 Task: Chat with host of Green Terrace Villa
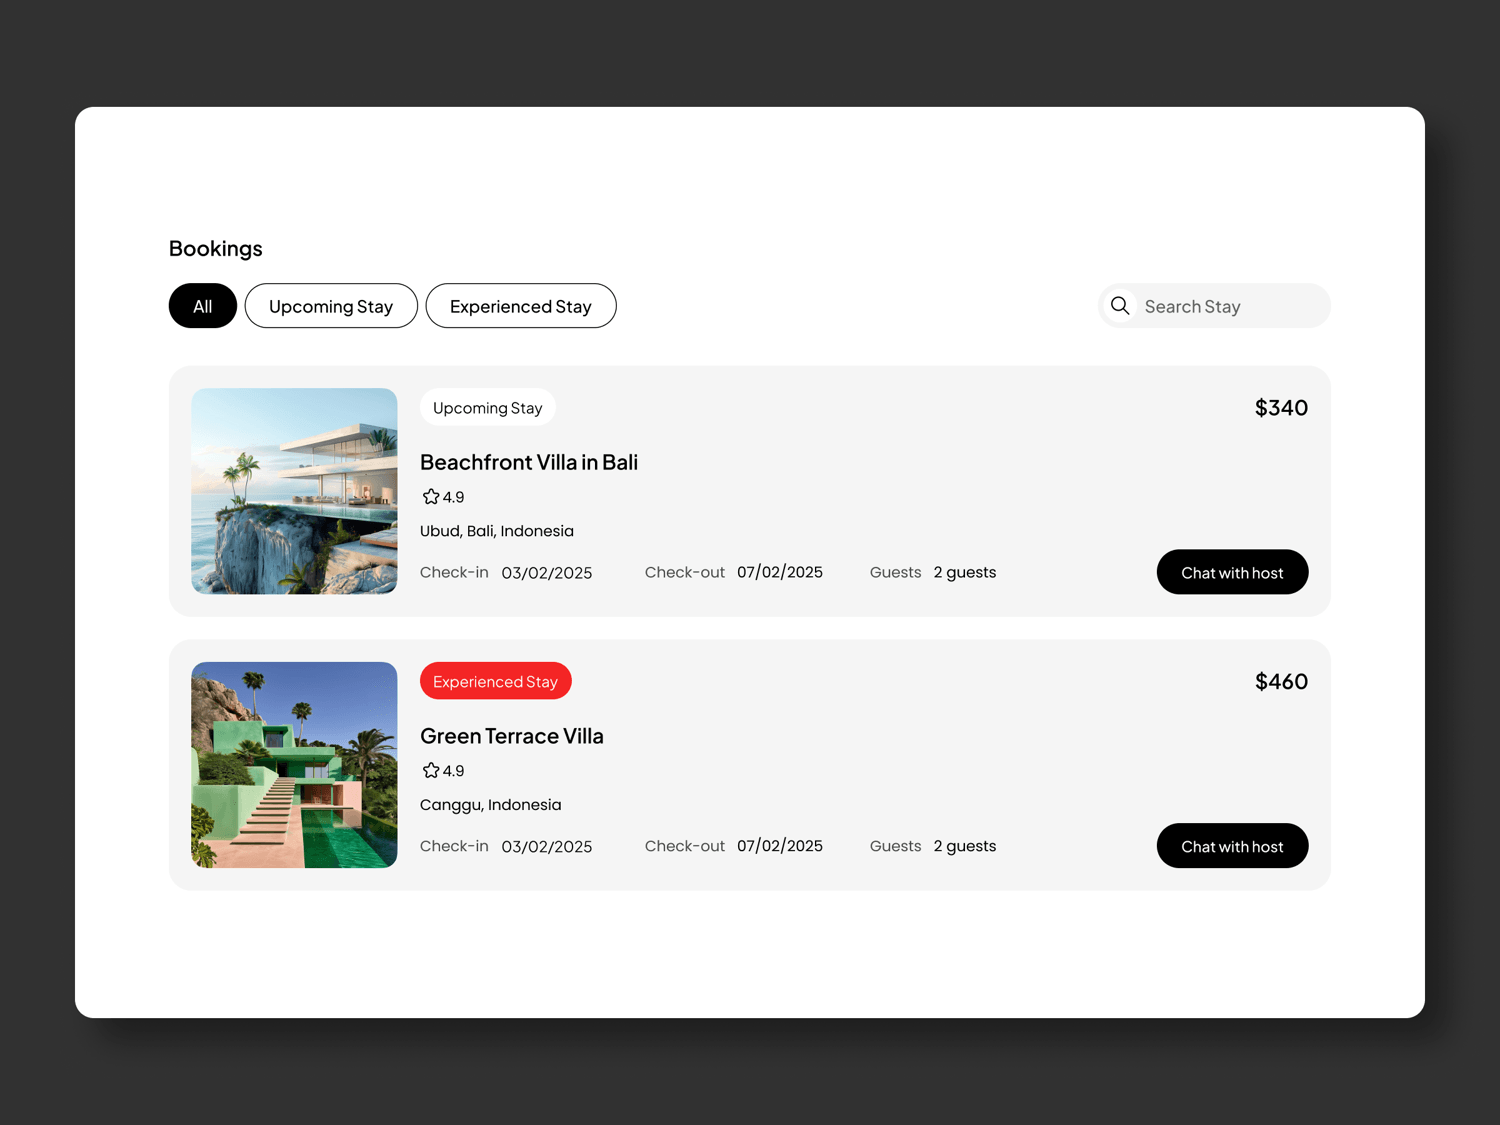click(1232, 846)
